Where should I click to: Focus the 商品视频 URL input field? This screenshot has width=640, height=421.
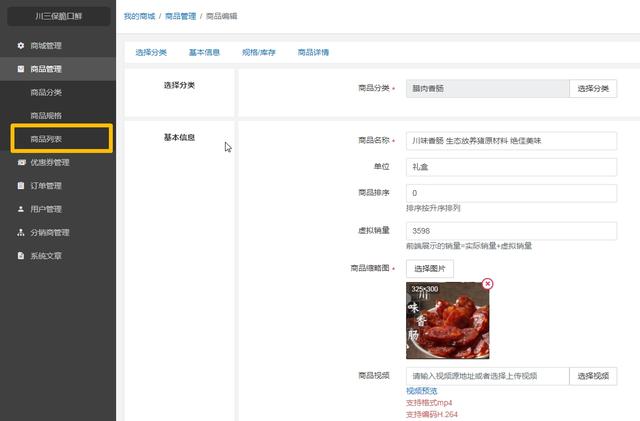tap(488, 376)
